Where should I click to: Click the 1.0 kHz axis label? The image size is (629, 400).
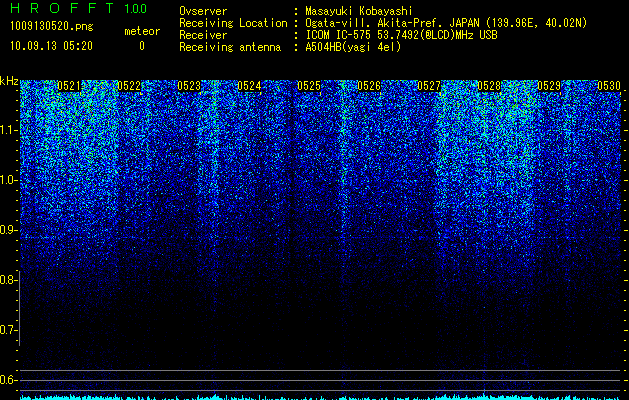(x=8, y=180)
